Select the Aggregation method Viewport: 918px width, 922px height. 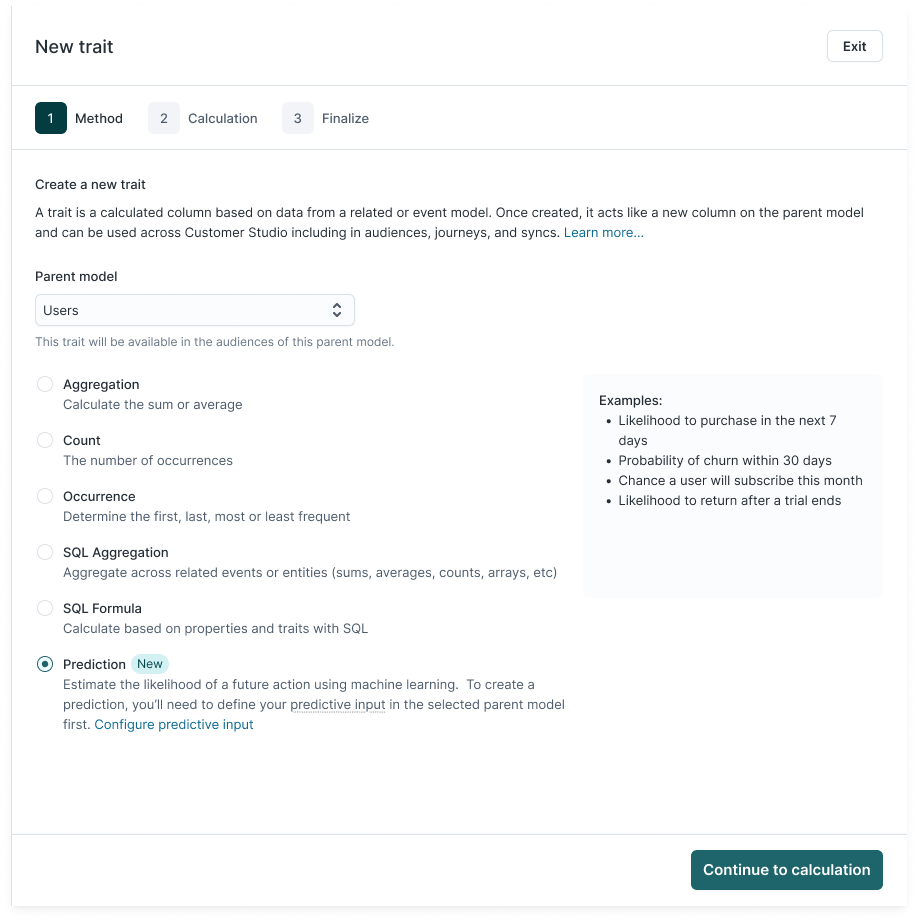click(x=45, y=384)
